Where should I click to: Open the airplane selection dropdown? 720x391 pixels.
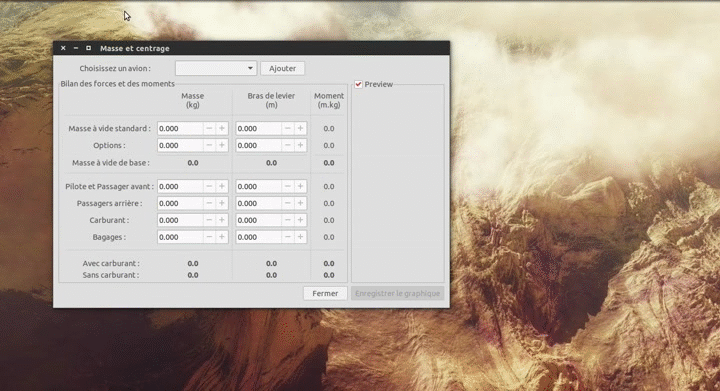pyautogui.click(x=216, y=68)
